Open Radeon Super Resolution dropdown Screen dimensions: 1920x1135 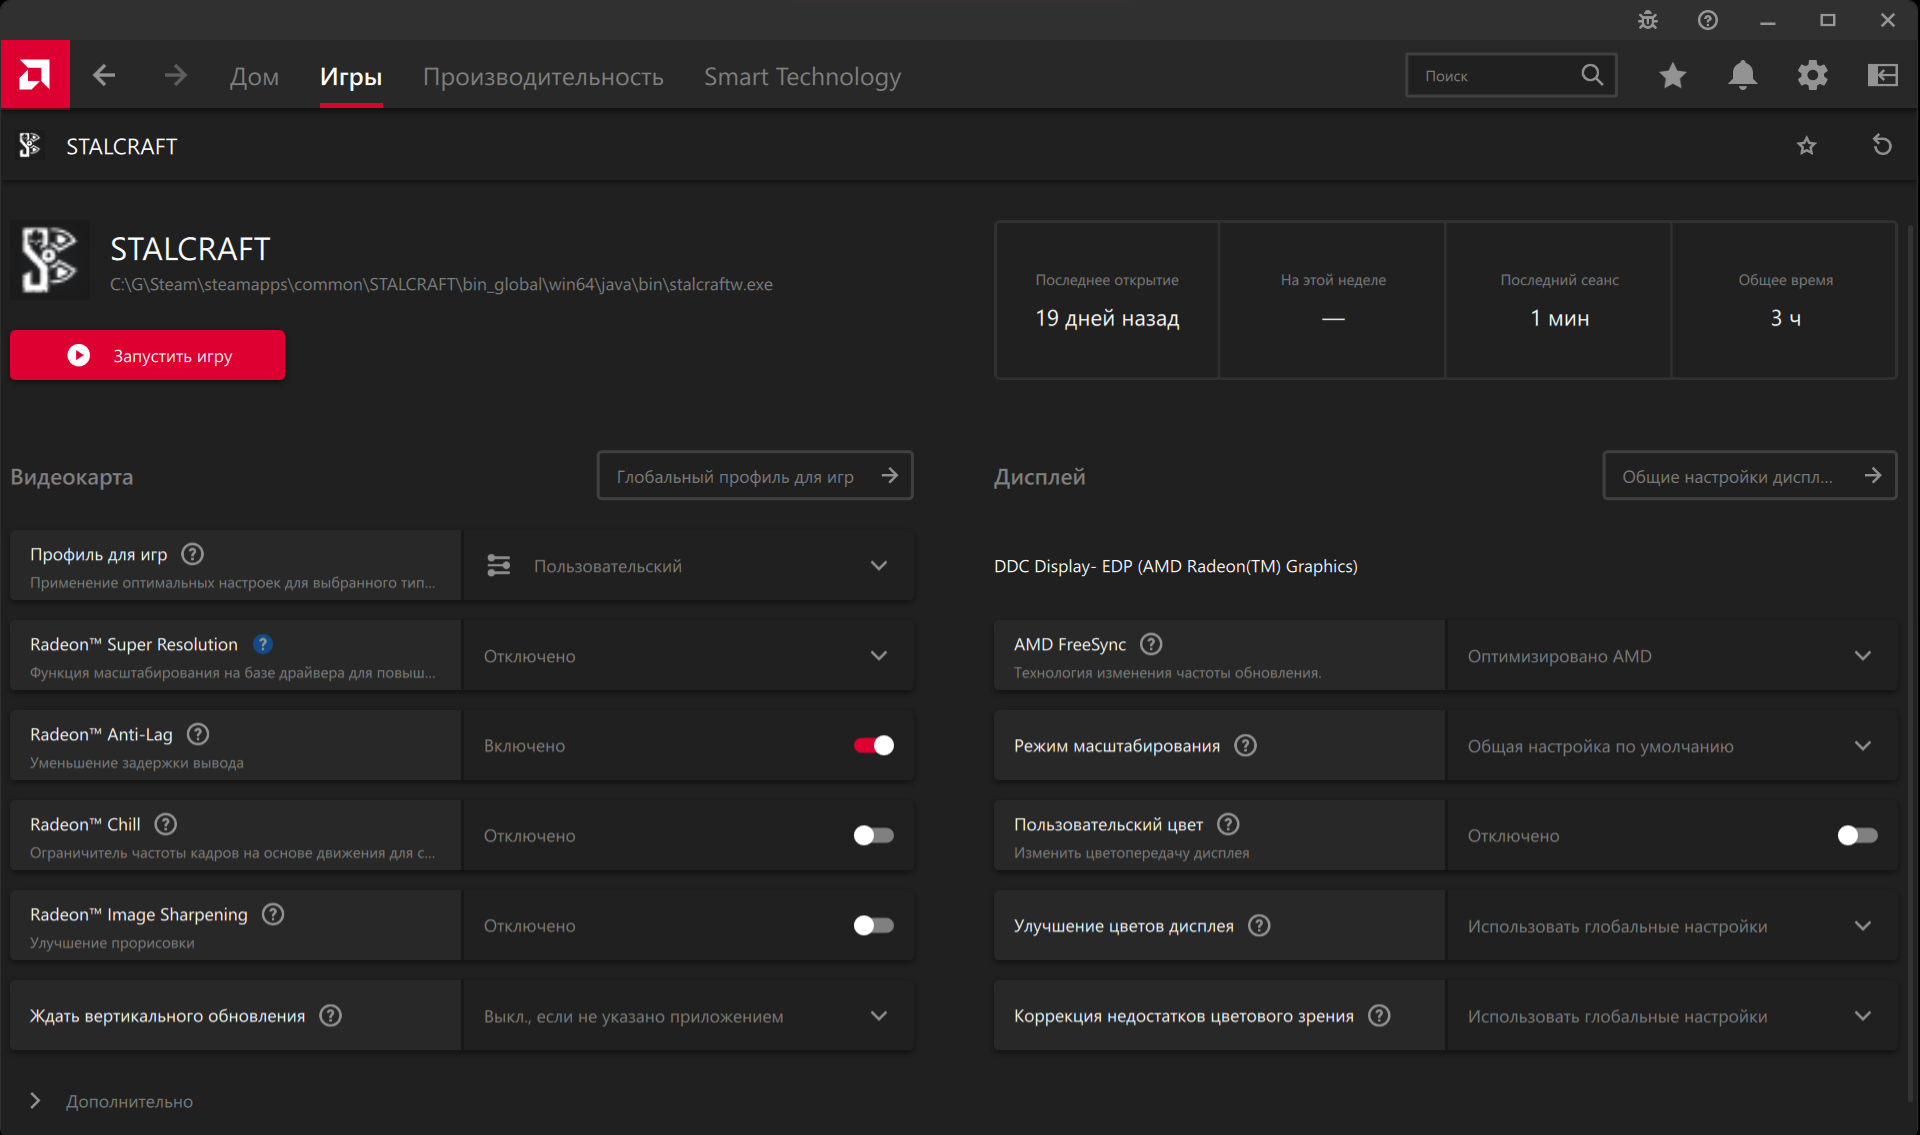688,656
